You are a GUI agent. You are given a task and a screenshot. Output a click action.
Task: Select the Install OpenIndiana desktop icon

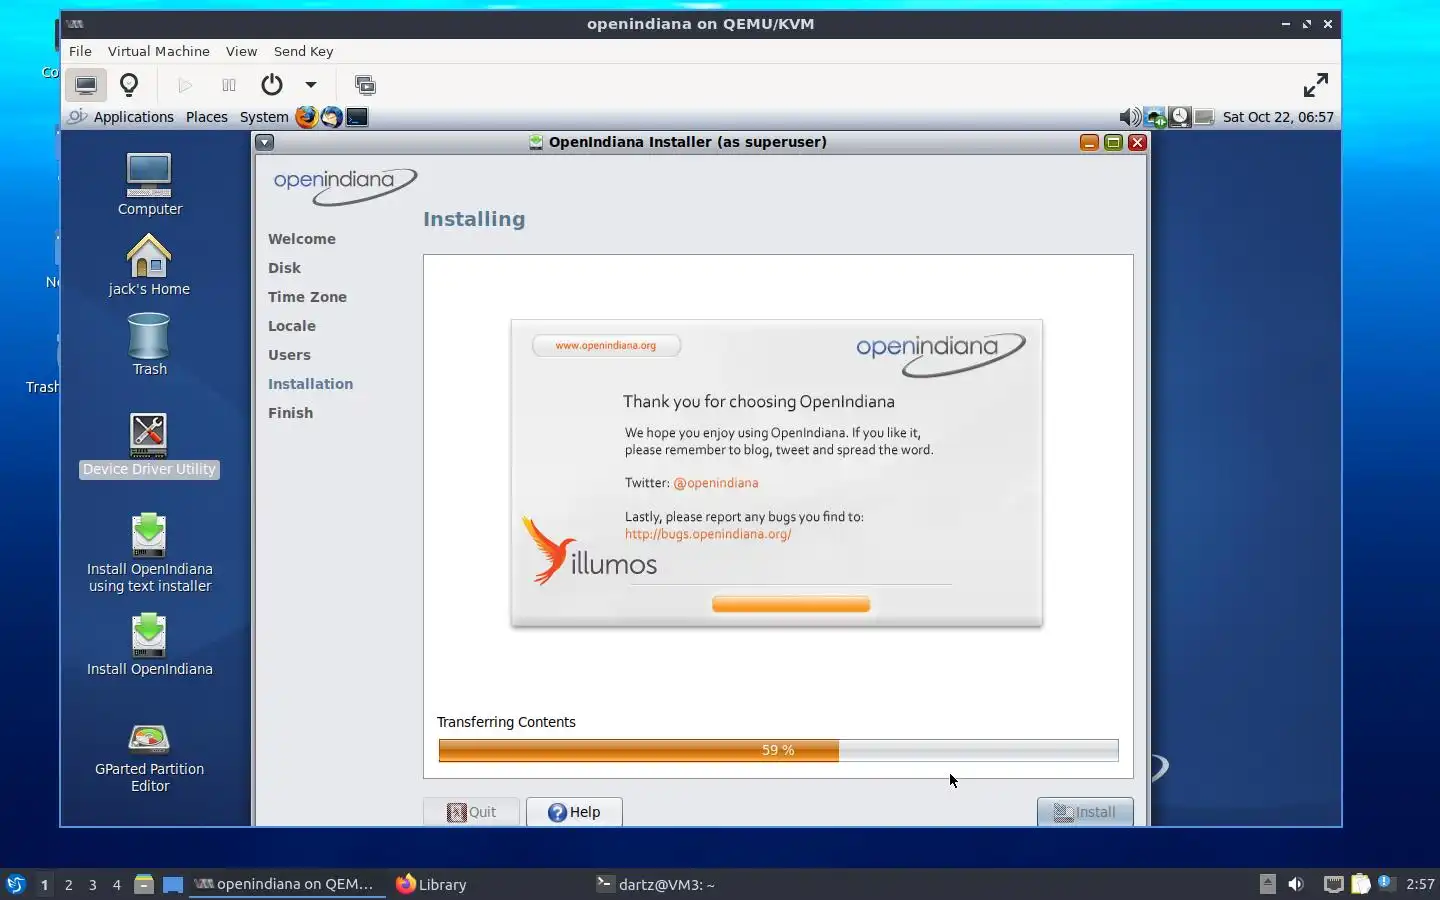[x=149, y=645]
